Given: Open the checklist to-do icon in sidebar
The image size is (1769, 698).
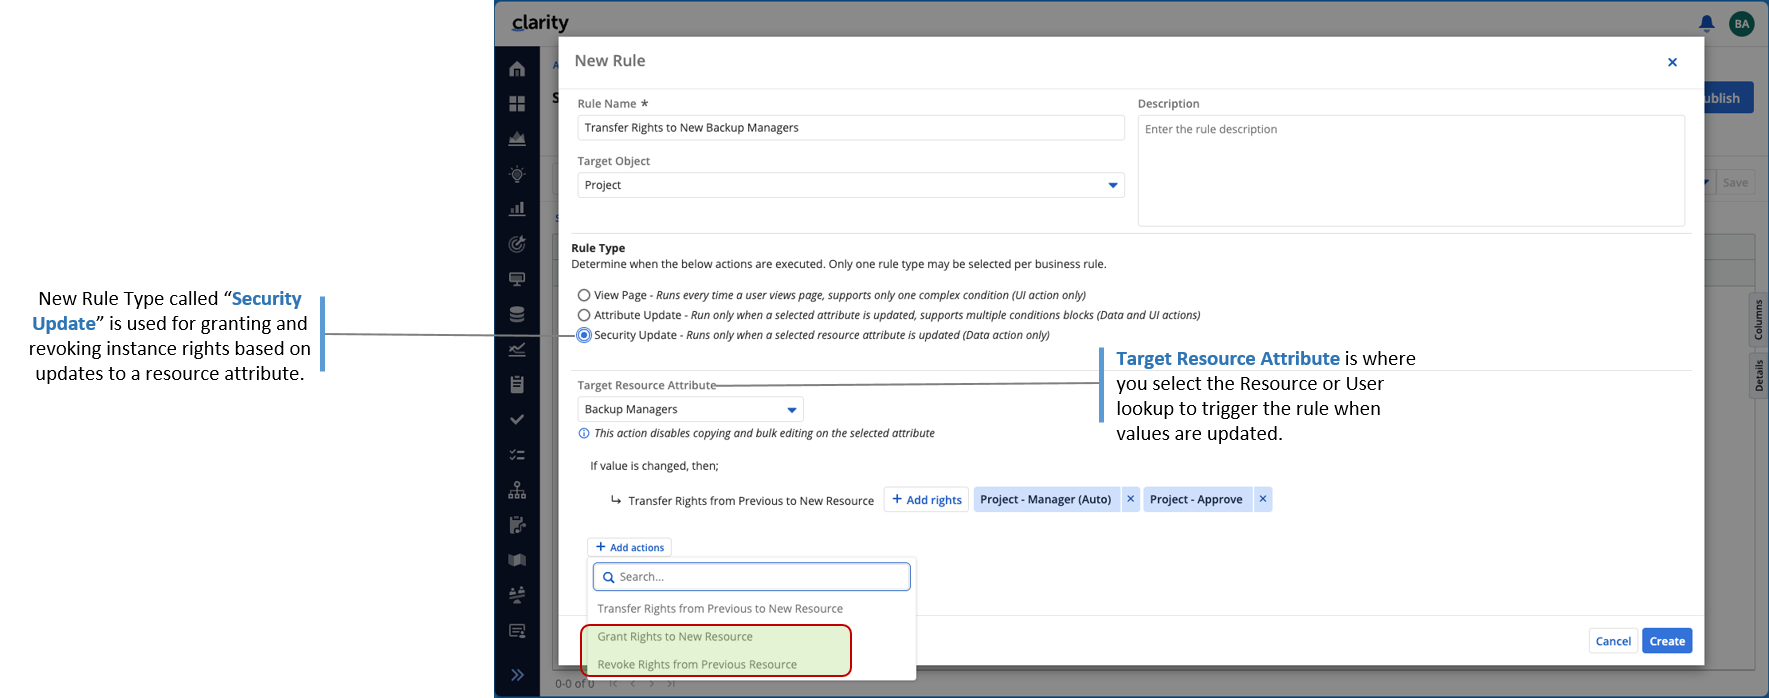Looking at the screenshot, I should pos(517,455).
